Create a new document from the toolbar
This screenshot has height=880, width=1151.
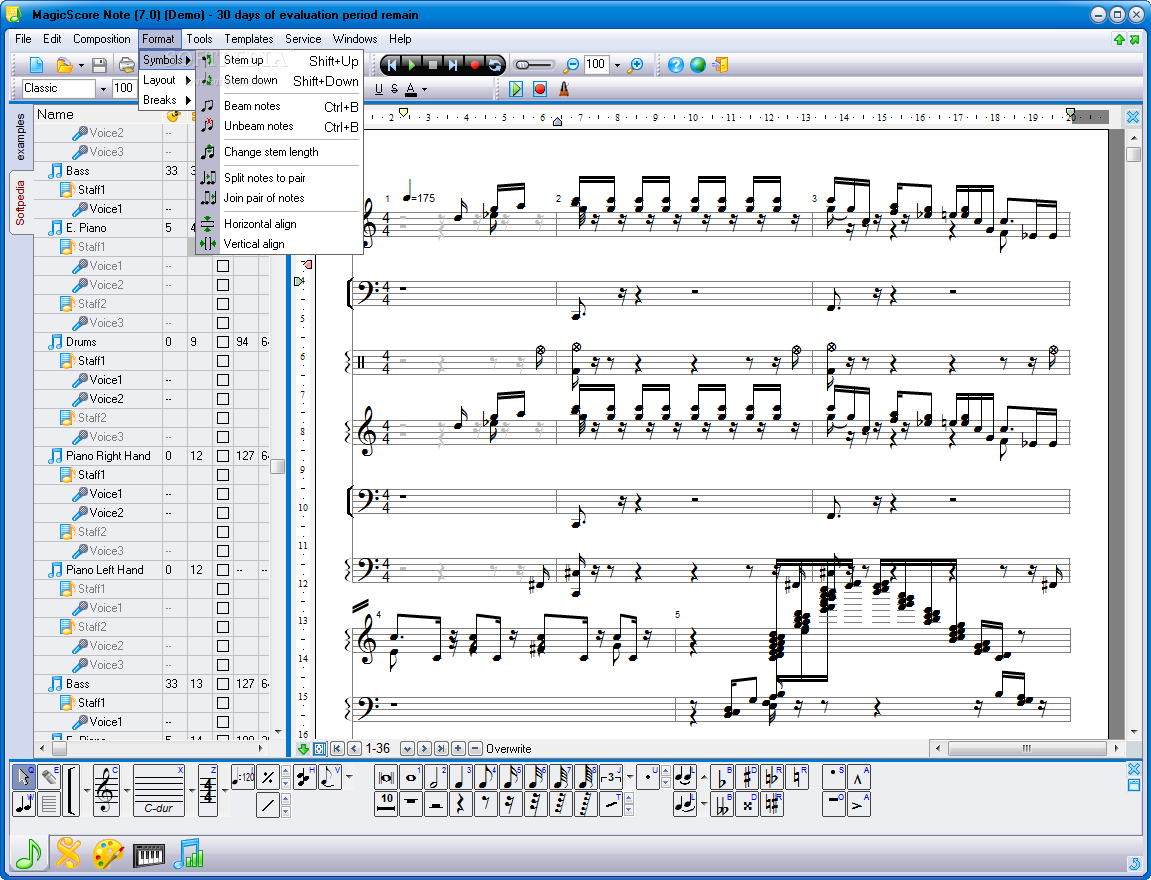[x=36, y=65]
